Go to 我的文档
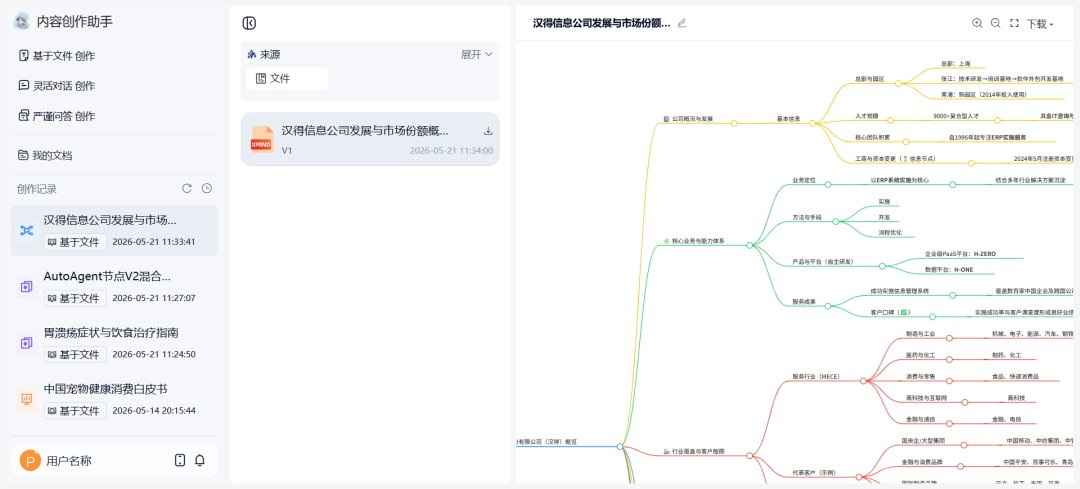Image resolution: width=1080 pixels, height=489 pixels. (x=45, y=156)
